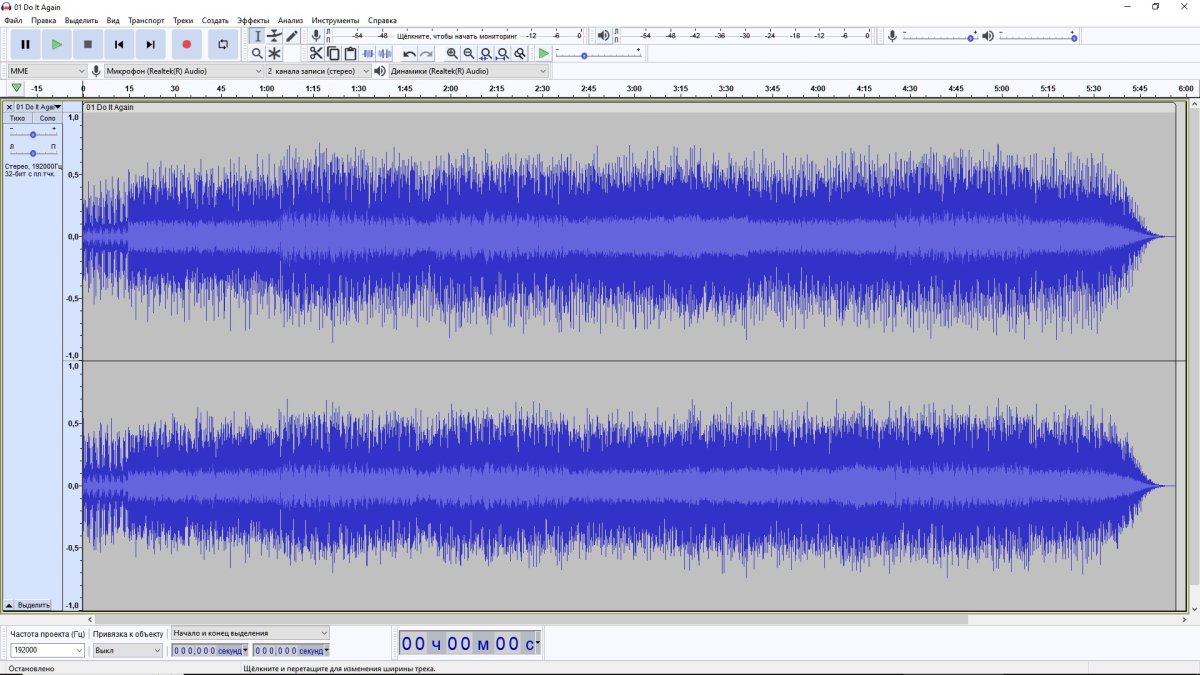Toggle the Соло track button
This screenshot has width=1200, height=675.
(47, 118)
